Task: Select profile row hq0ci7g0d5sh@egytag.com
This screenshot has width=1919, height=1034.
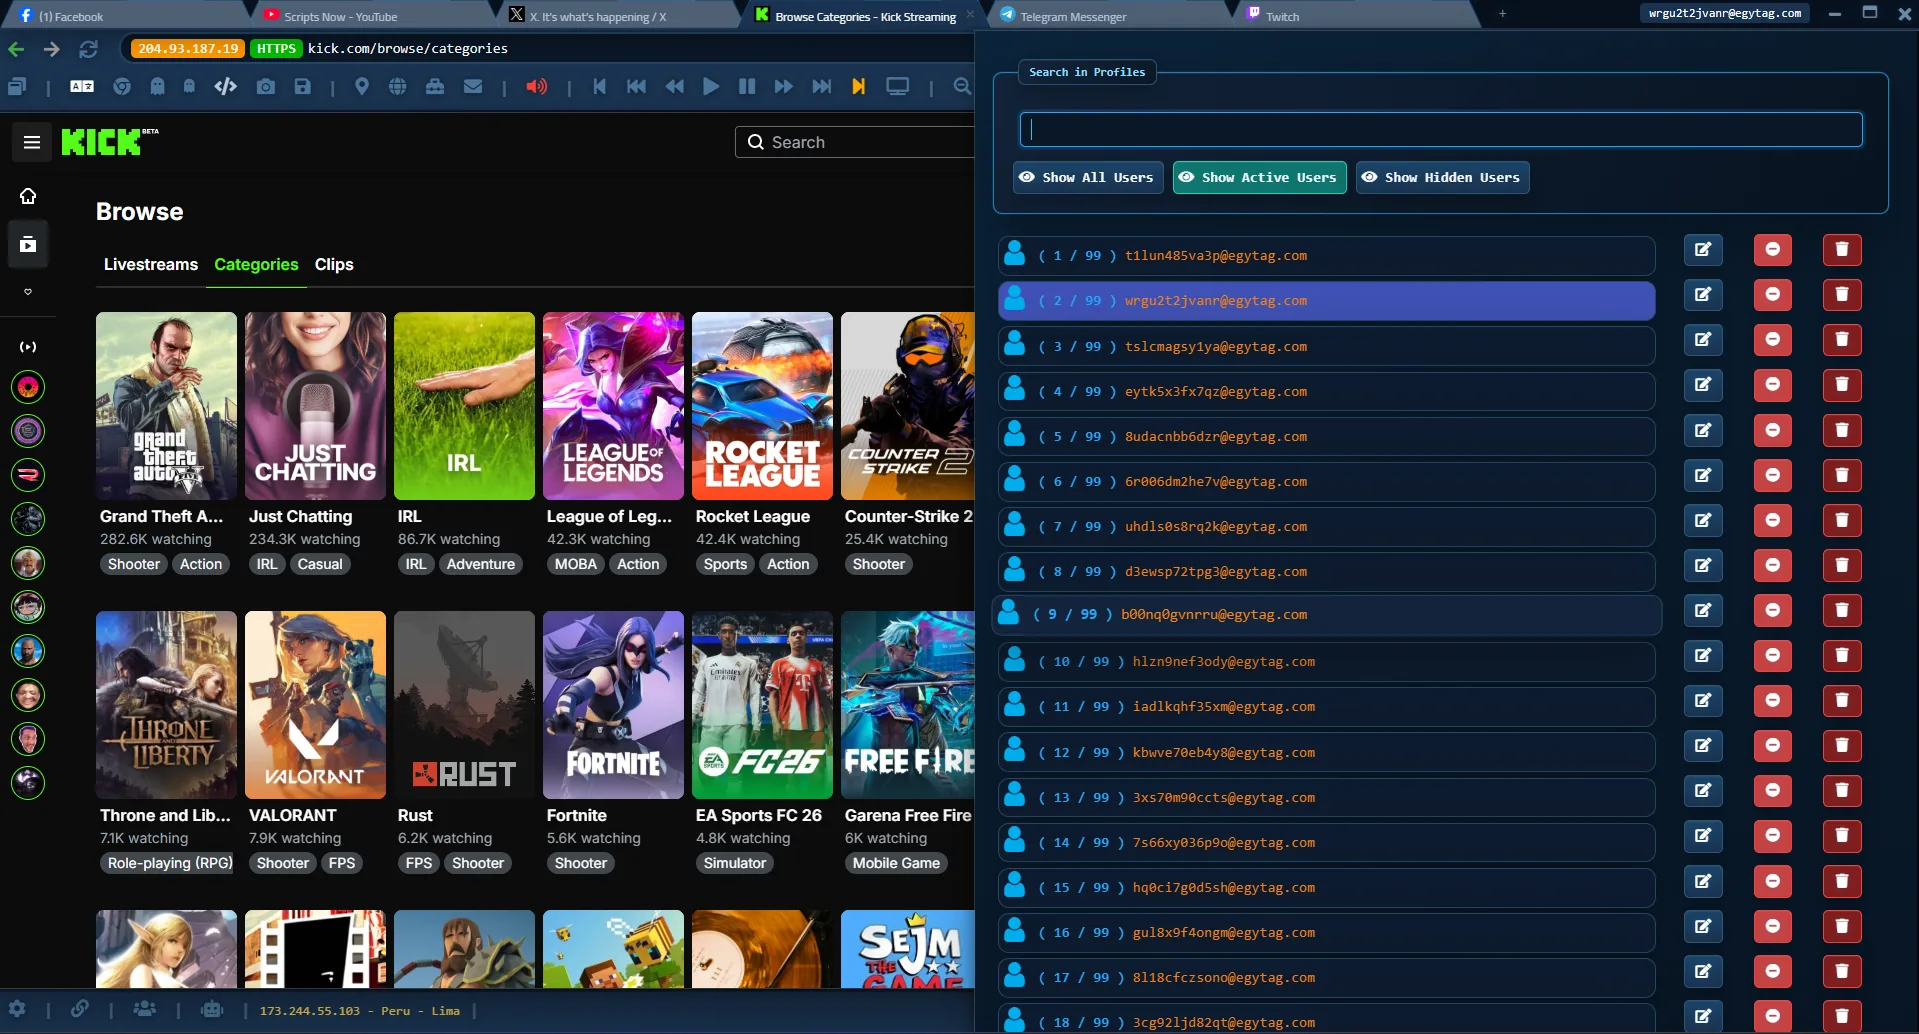Action: (x=1326, y=888)
